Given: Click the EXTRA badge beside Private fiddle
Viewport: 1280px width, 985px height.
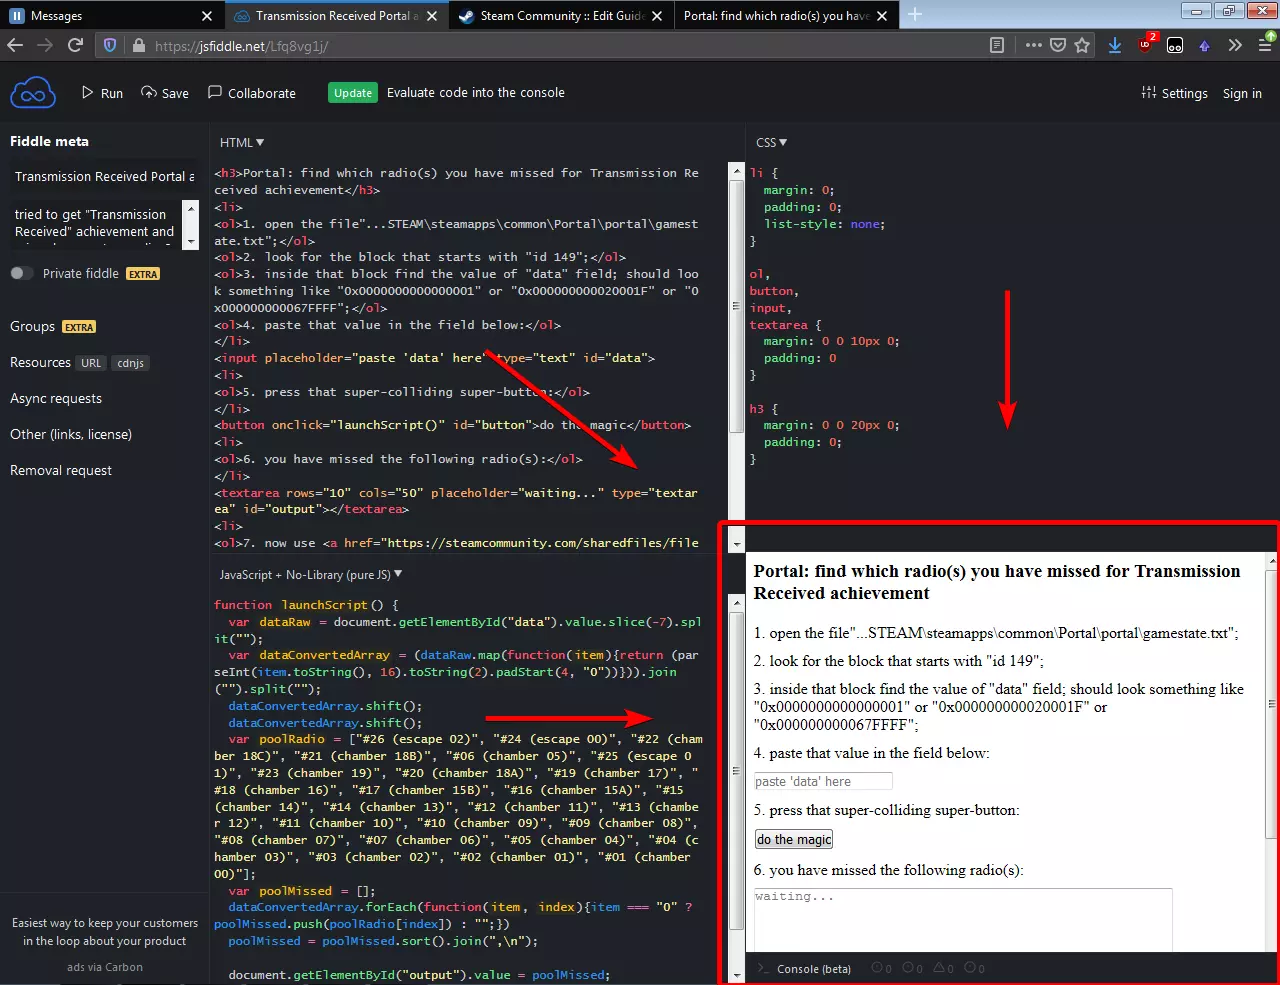Looking at the screenshot, I should pos(143,274).
